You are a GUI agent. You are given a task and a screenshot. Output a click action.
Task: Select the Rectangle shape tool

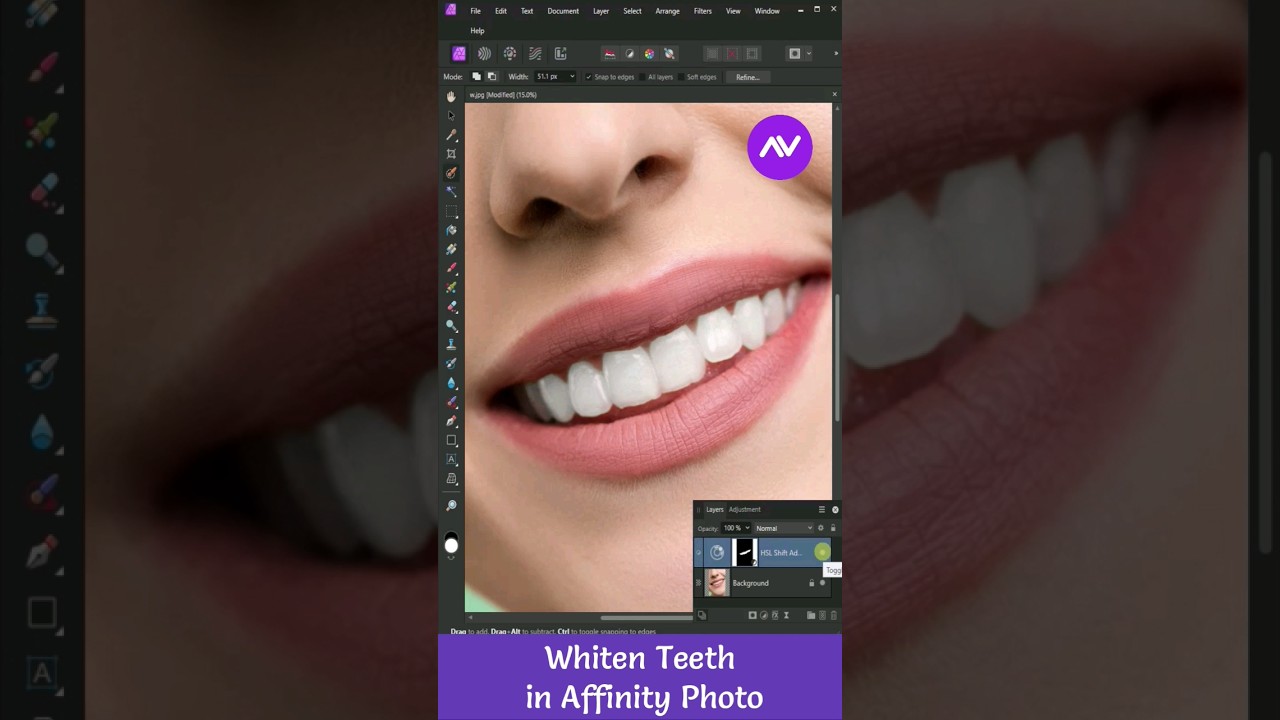(x=451, y=440)
